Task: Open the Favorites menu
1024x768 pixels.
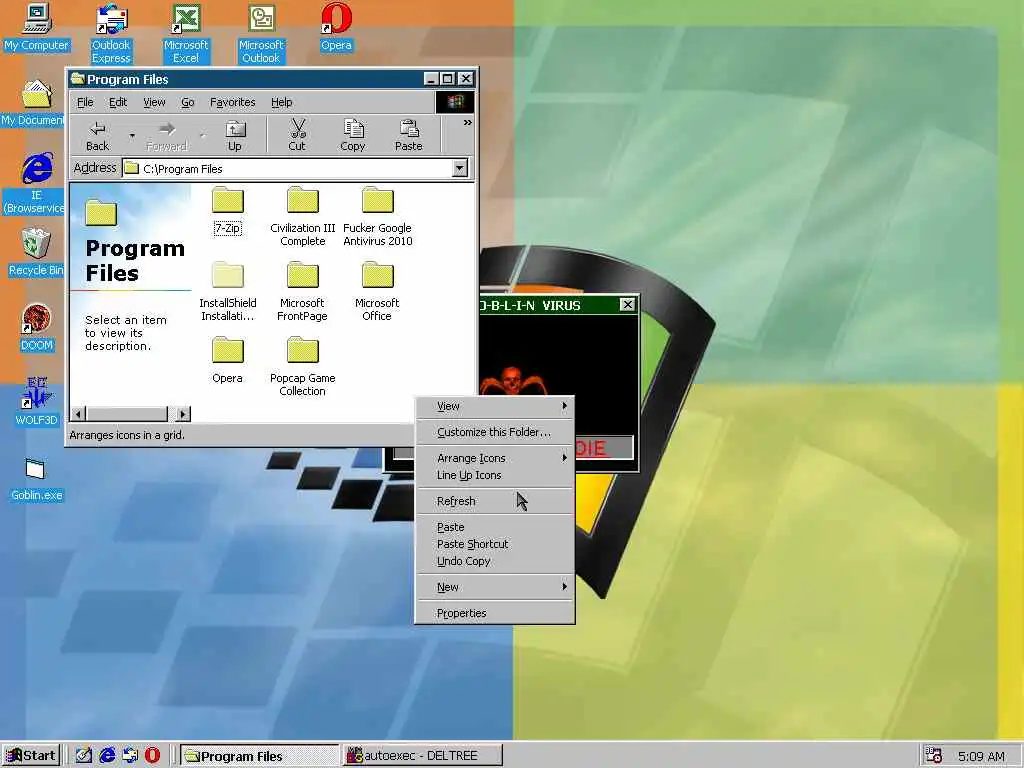Action: [x=232, y=103]
